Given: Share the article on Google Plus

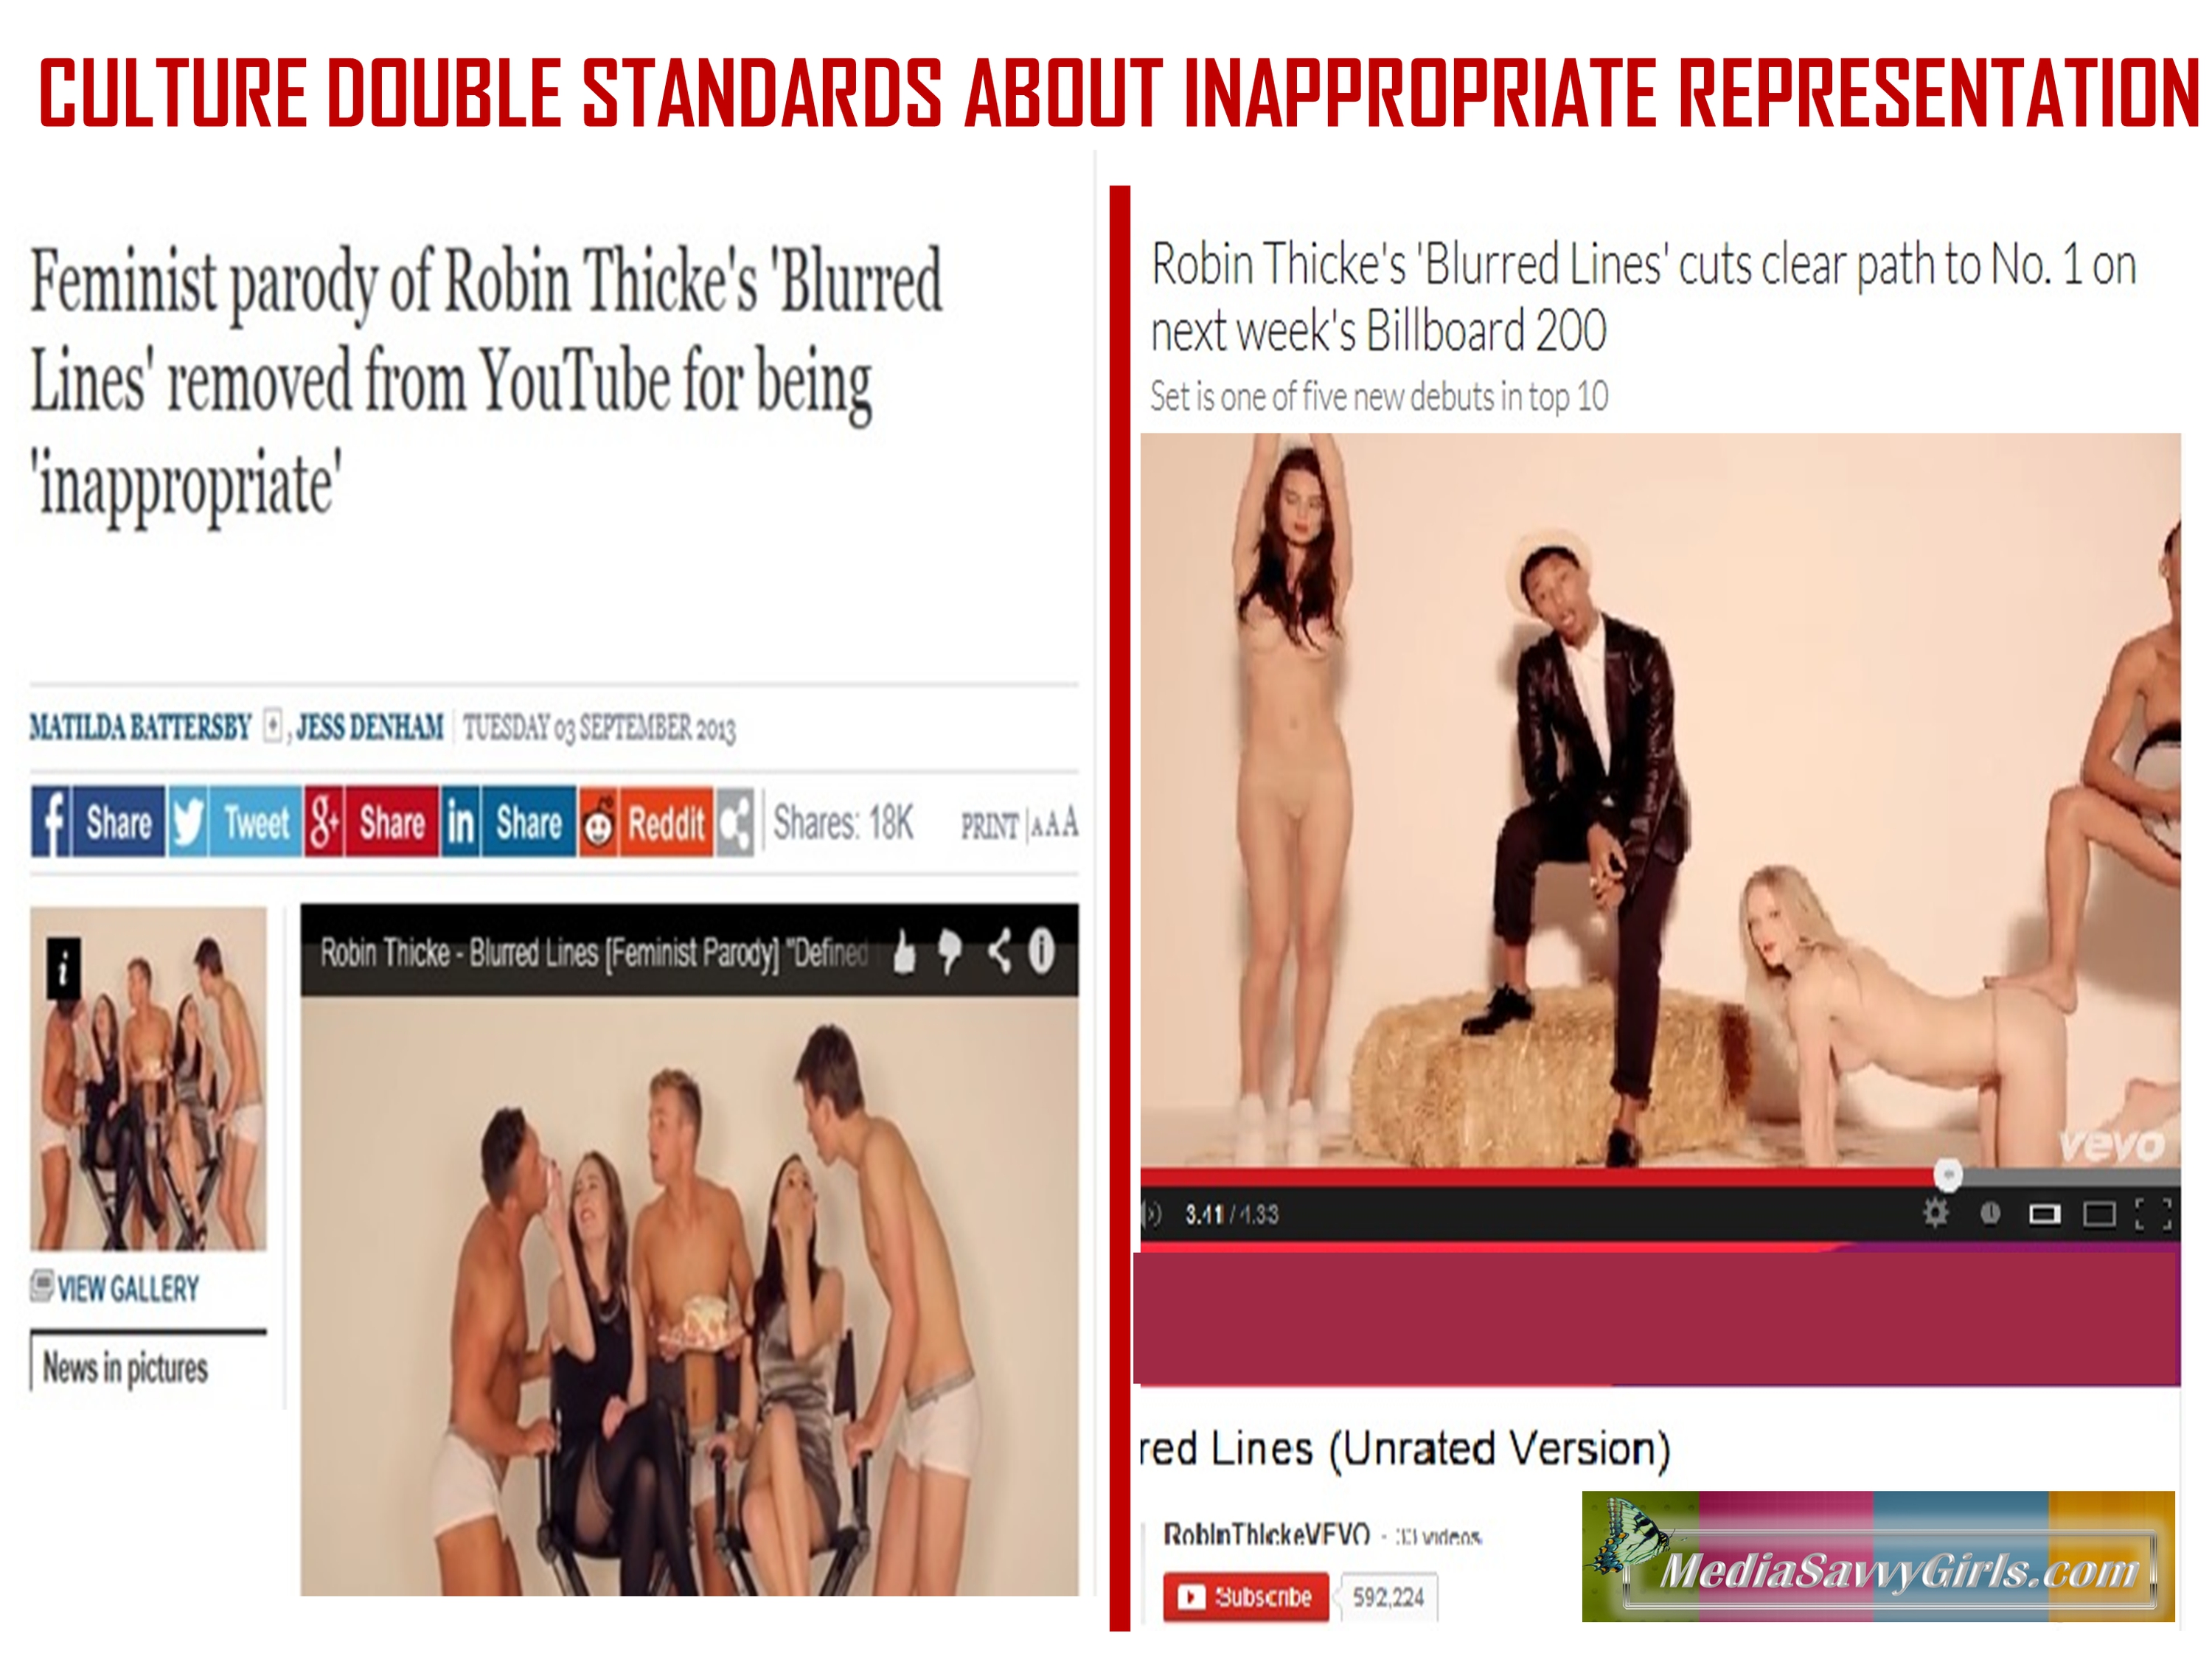Looking at the screenshot, I should pyautogui.click(x=372, y=822).
